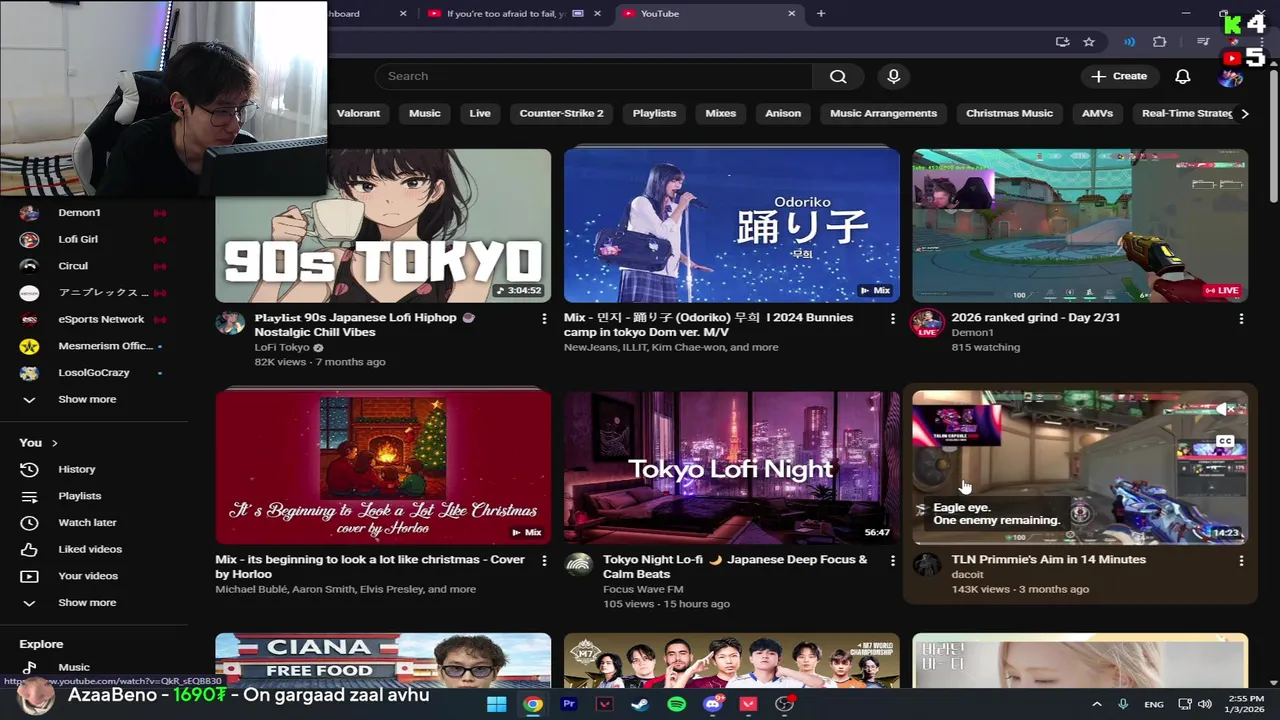Select the Christmas Music filter chip

[x=1009, y=114]
